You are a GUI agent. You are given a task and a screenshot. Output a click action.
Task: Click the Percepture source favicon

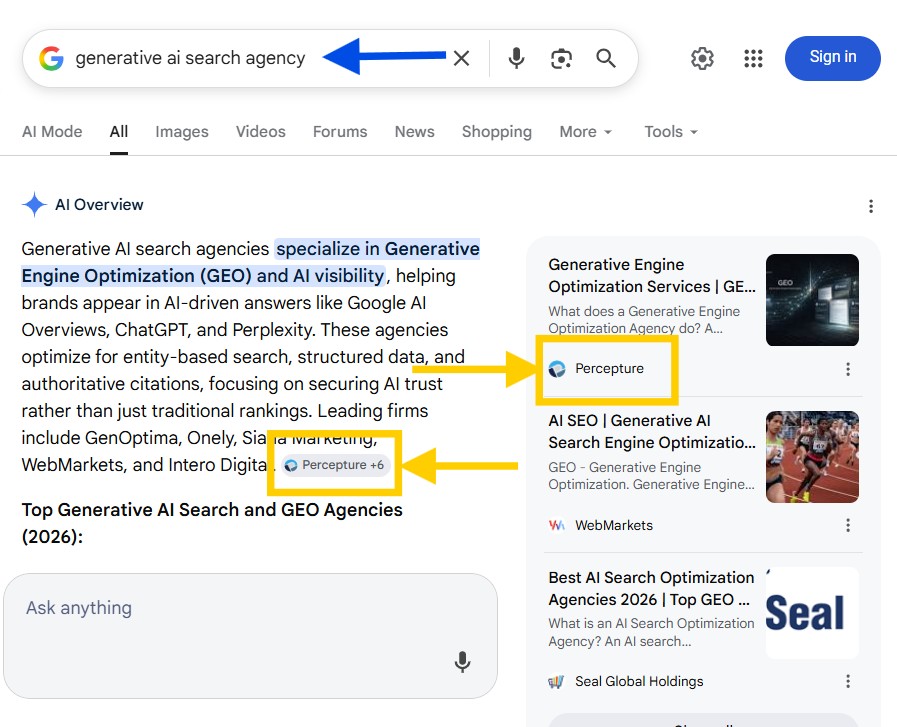[x=557, y=369]
